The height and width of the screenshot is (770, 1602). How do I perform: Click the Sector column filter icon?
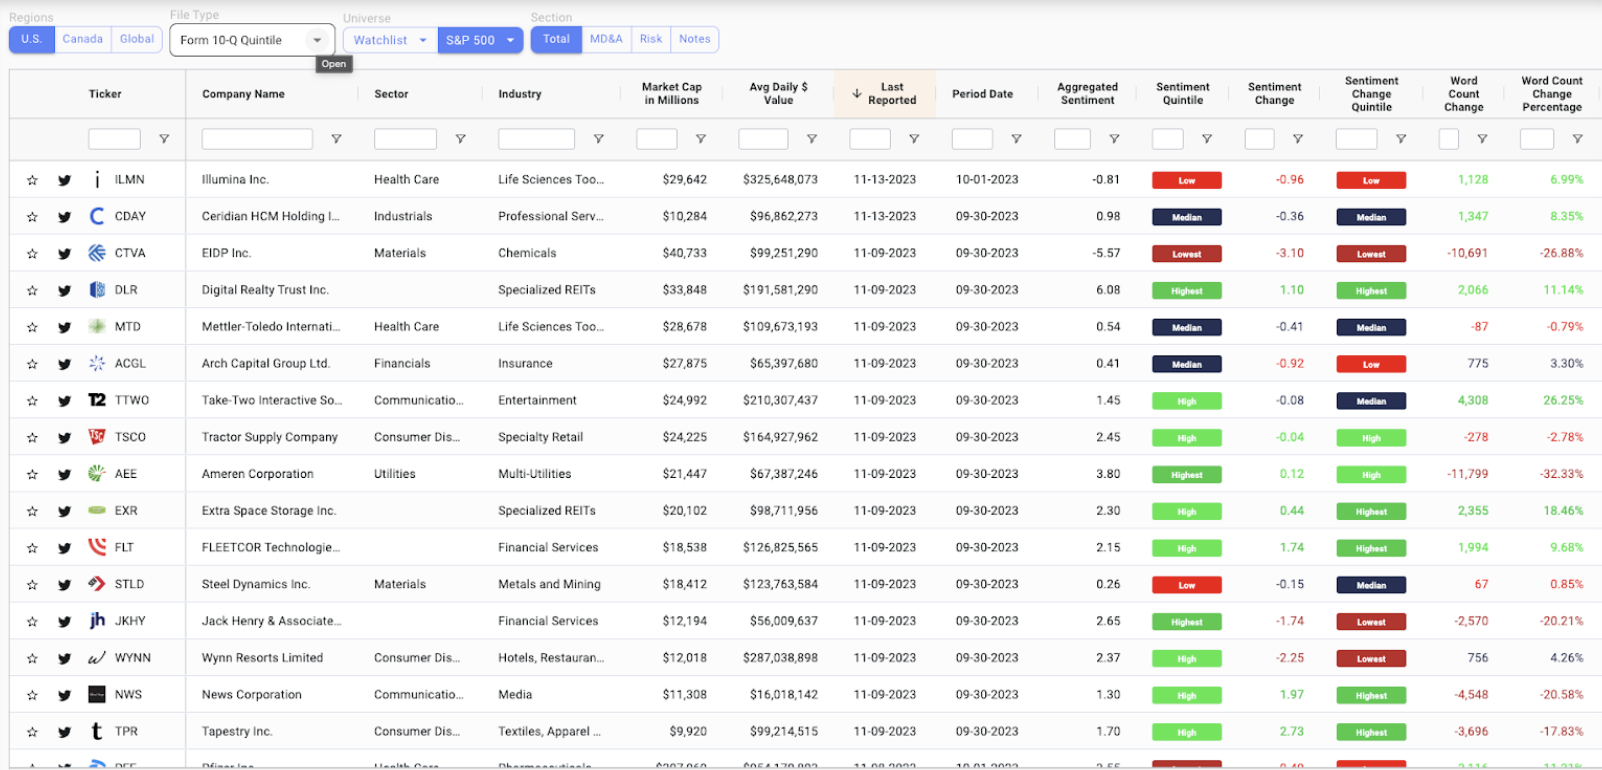(x=460, y=139)
